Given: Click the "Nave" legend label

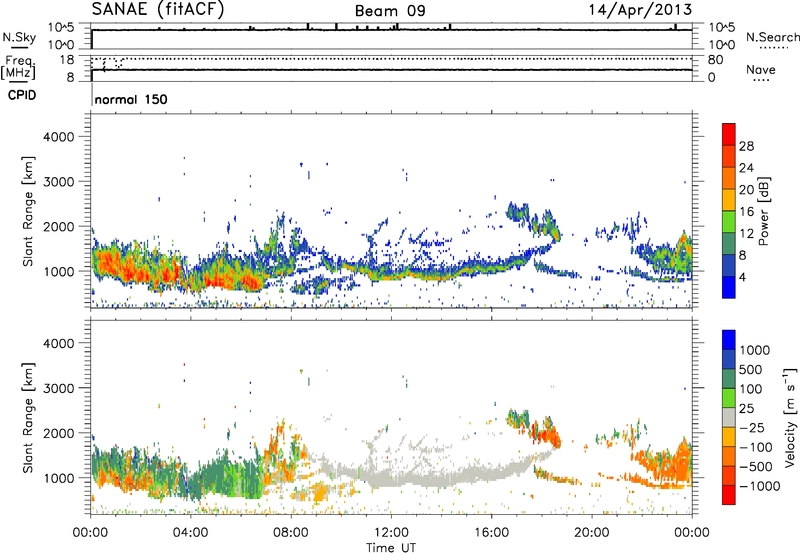Looking at the screenshot, I should [761, 70].
